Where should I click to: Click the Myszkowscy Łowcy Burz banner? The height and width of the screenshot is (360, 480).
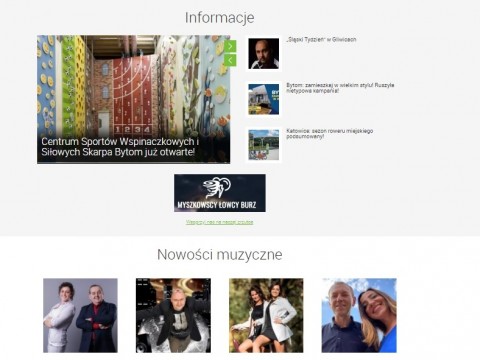coord(220,193)
